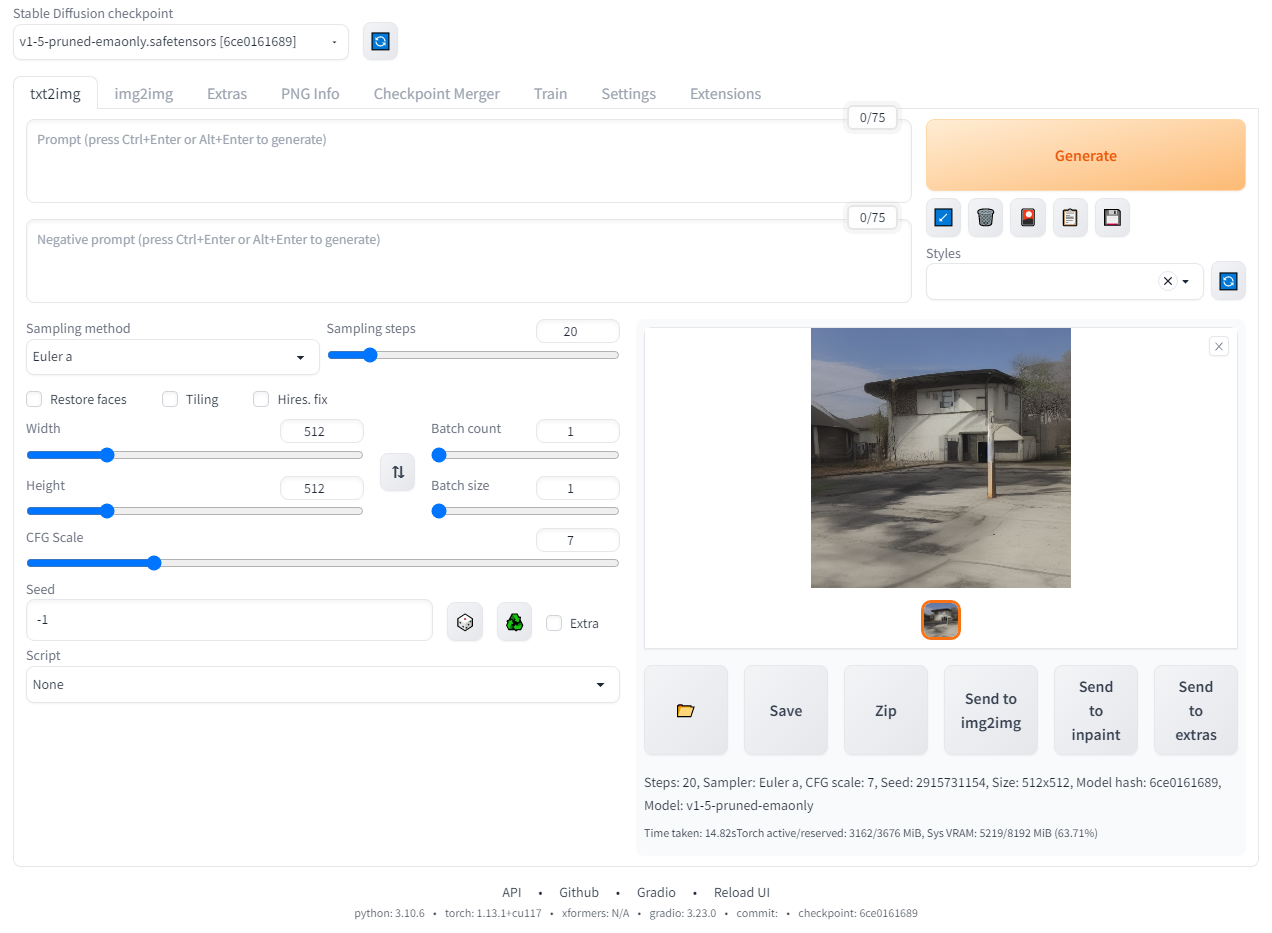Adjust the Batch count slider
Image resolution: width=1272 pixels, height=933 pixels.
[525, 455]
